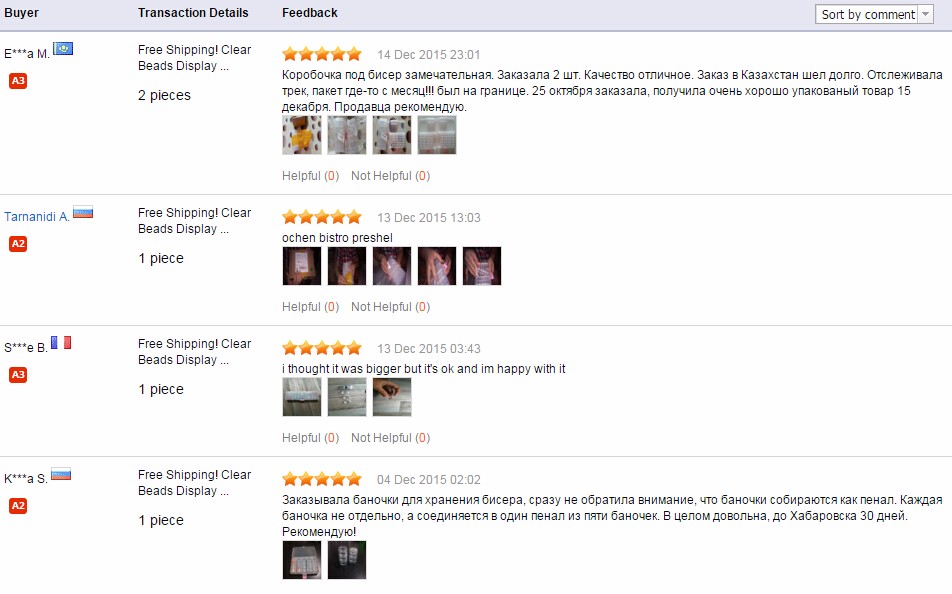Click the A2 badge under K***a S.
The width and height of the screenshot is (952, 594).
tap(18, 506)
